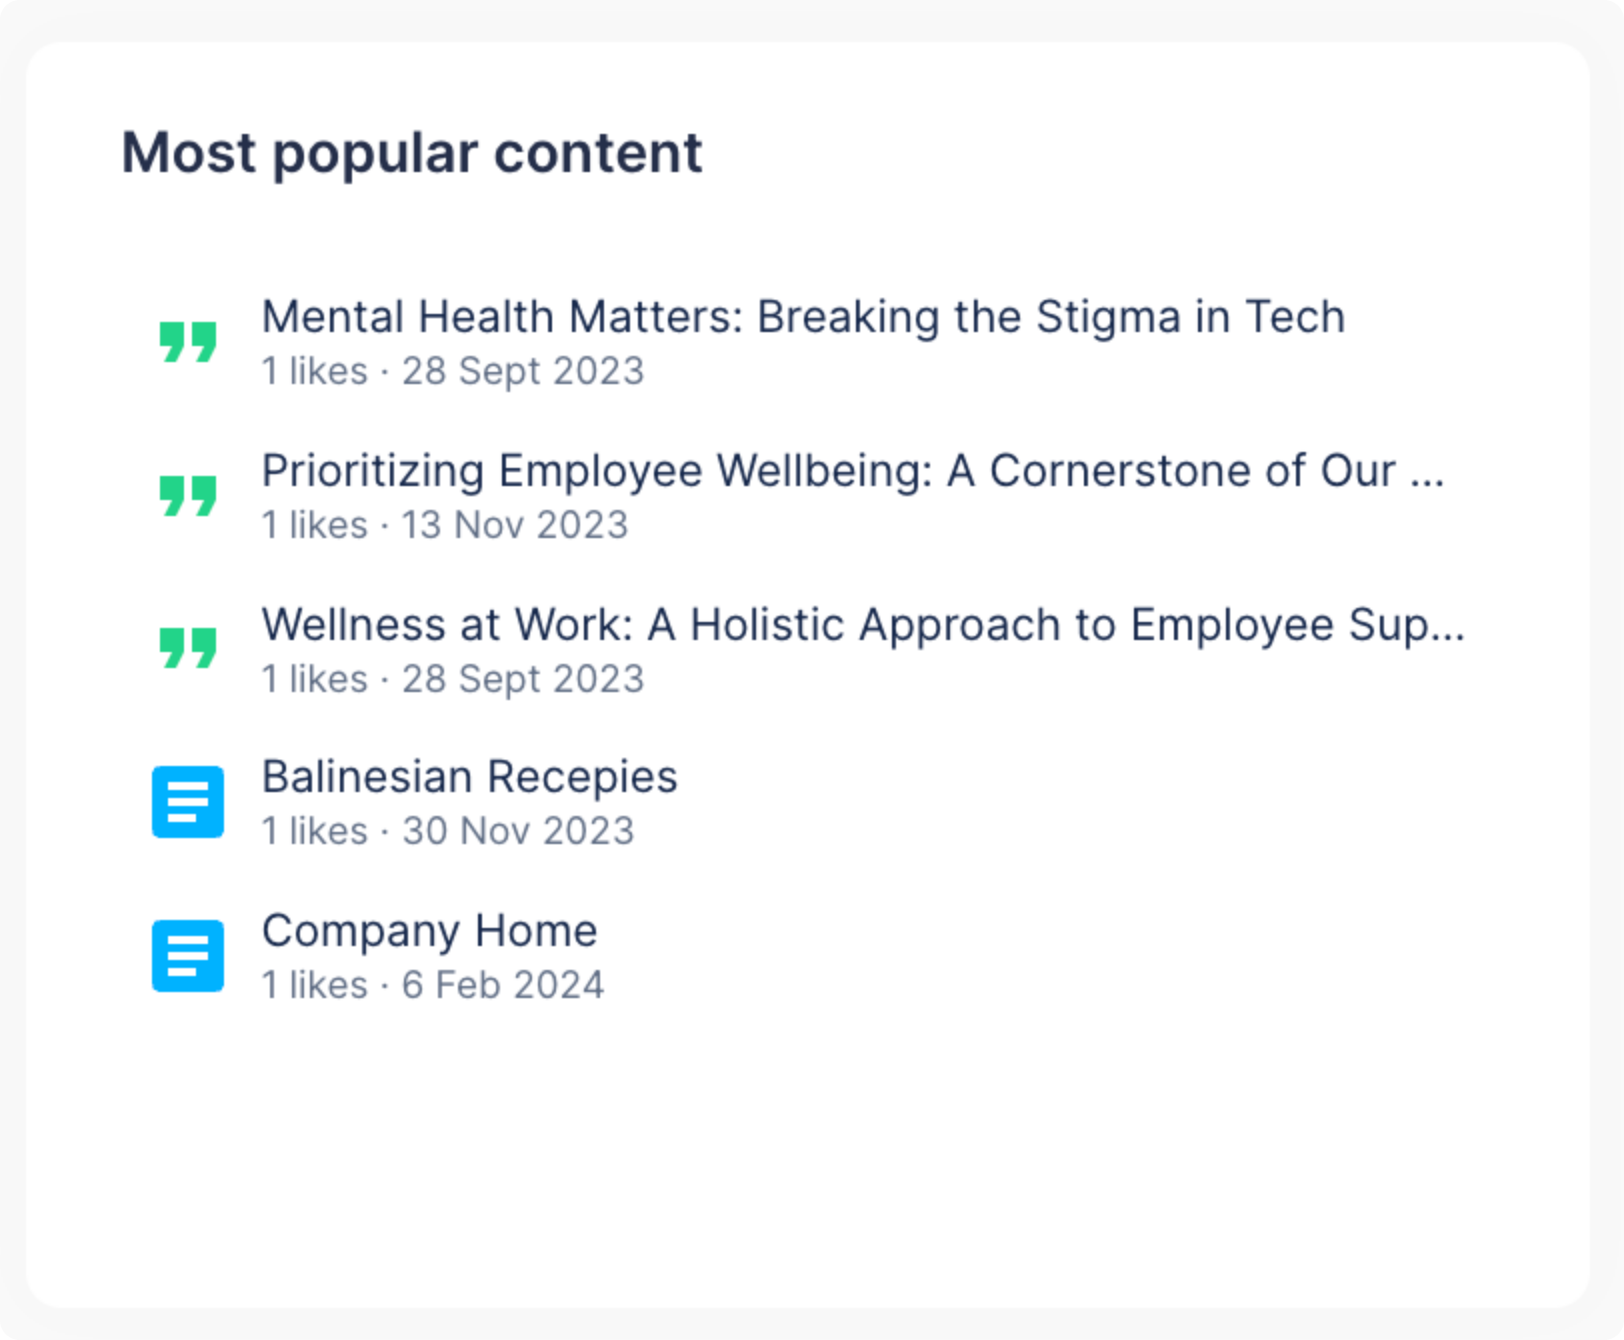Click the document icon beside Balinesian Recepies
1624x1340 pixels.
tap(186, 802)
